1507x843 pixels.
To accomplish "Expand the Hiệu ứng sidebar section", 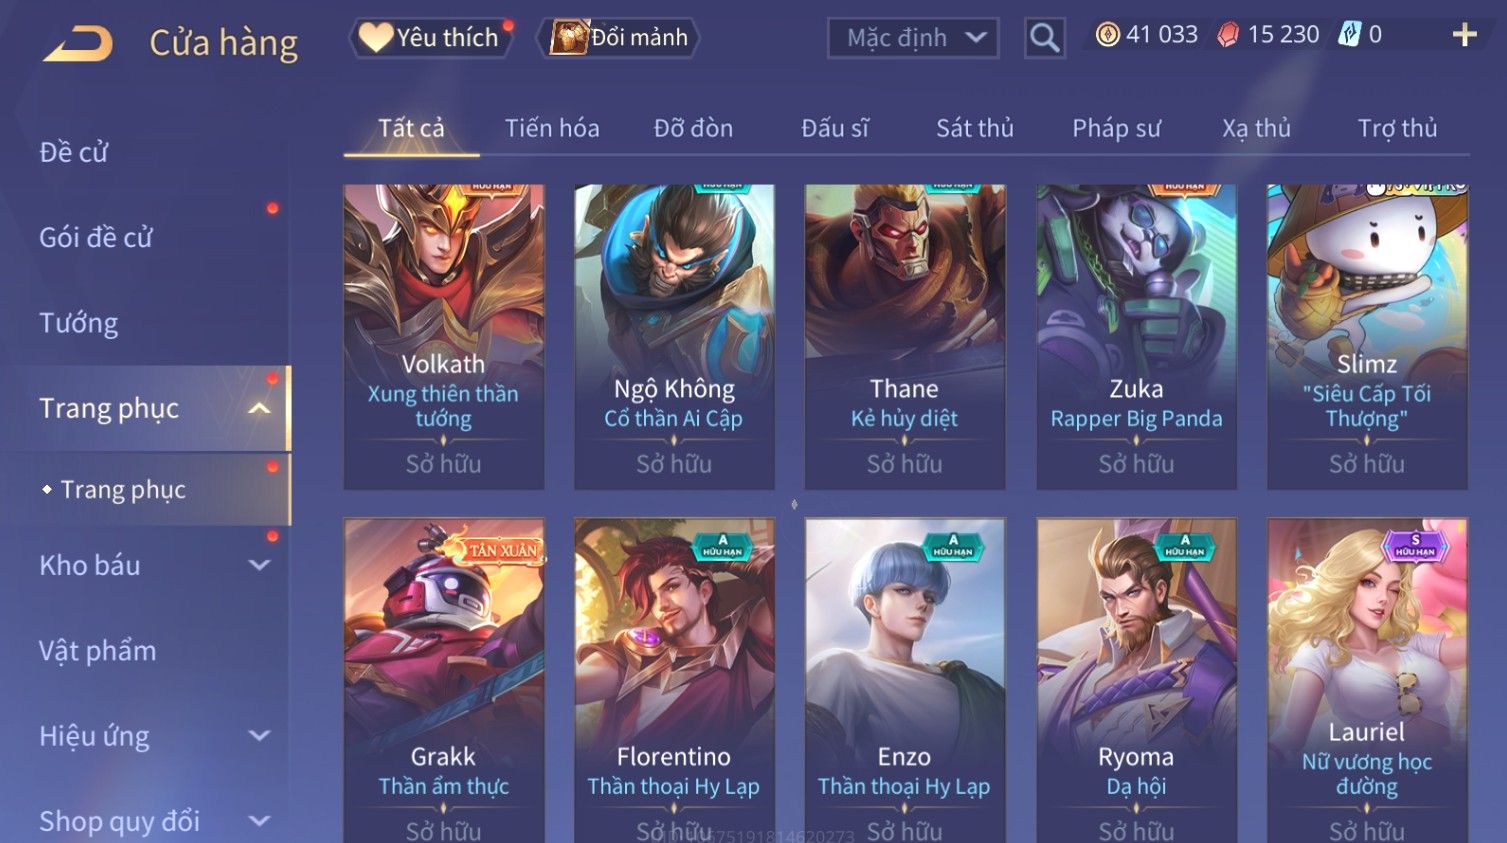I will [259, 736].
